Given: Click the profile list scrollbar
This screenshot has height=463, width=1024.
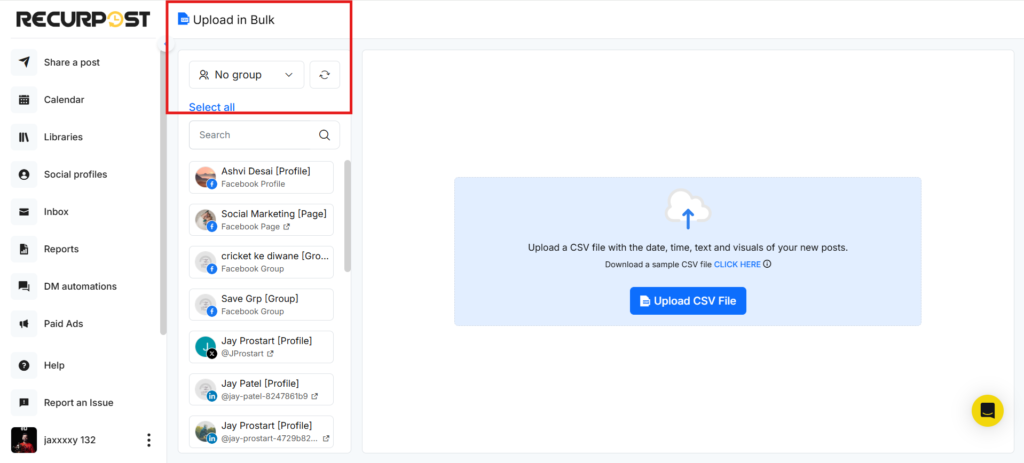Looking at the screenshot, I should pos(347,216).
